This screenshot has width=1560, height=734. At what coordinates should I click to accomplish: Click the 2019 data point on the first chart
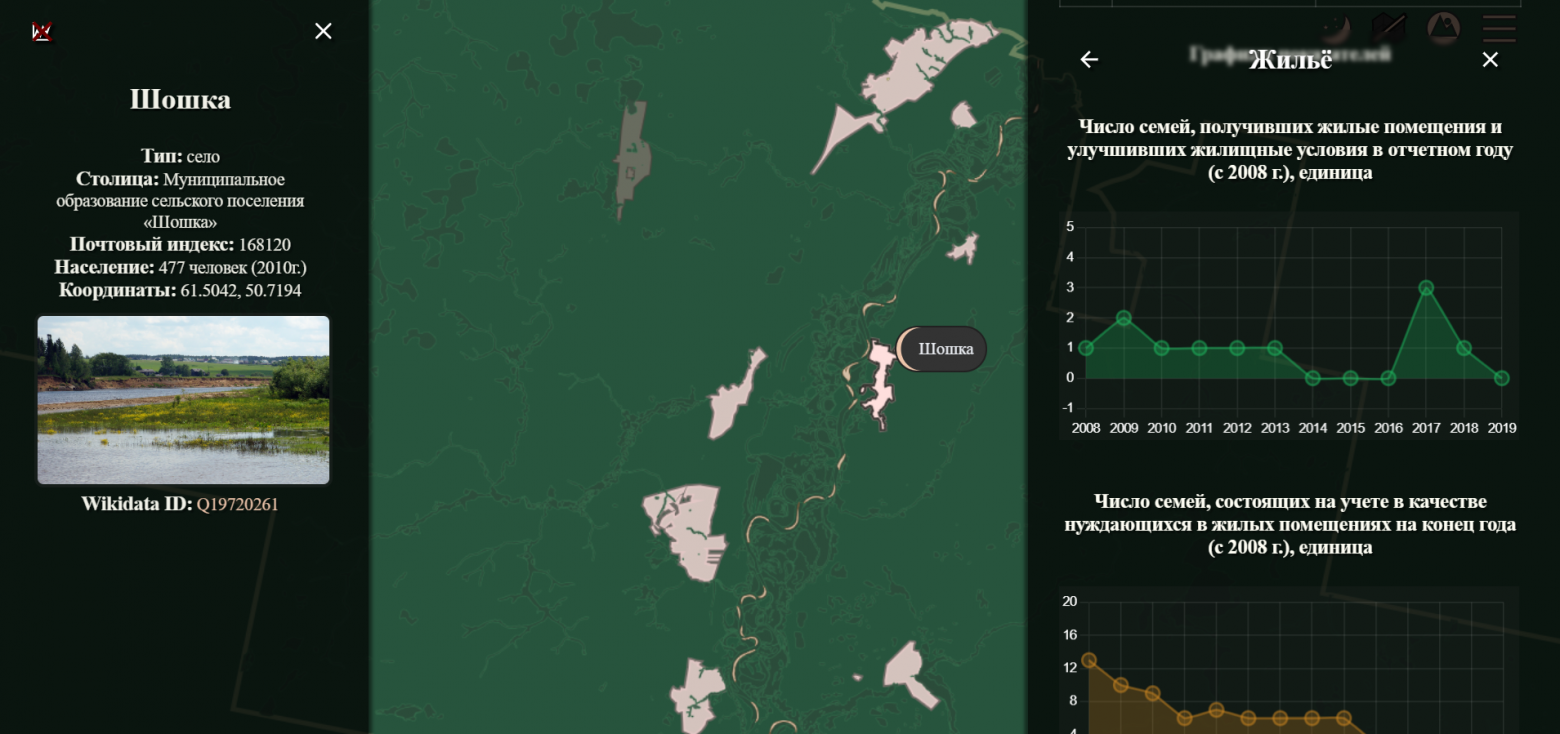pyautogui.click(x=1502, y=378)
